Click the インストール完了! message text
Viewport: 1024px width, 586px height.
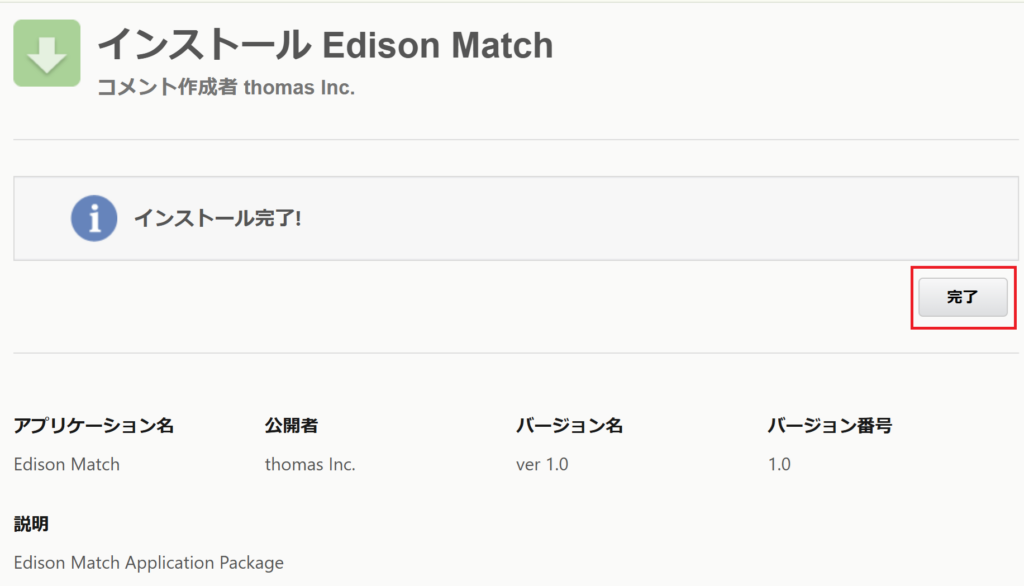(x=218, y=218)
